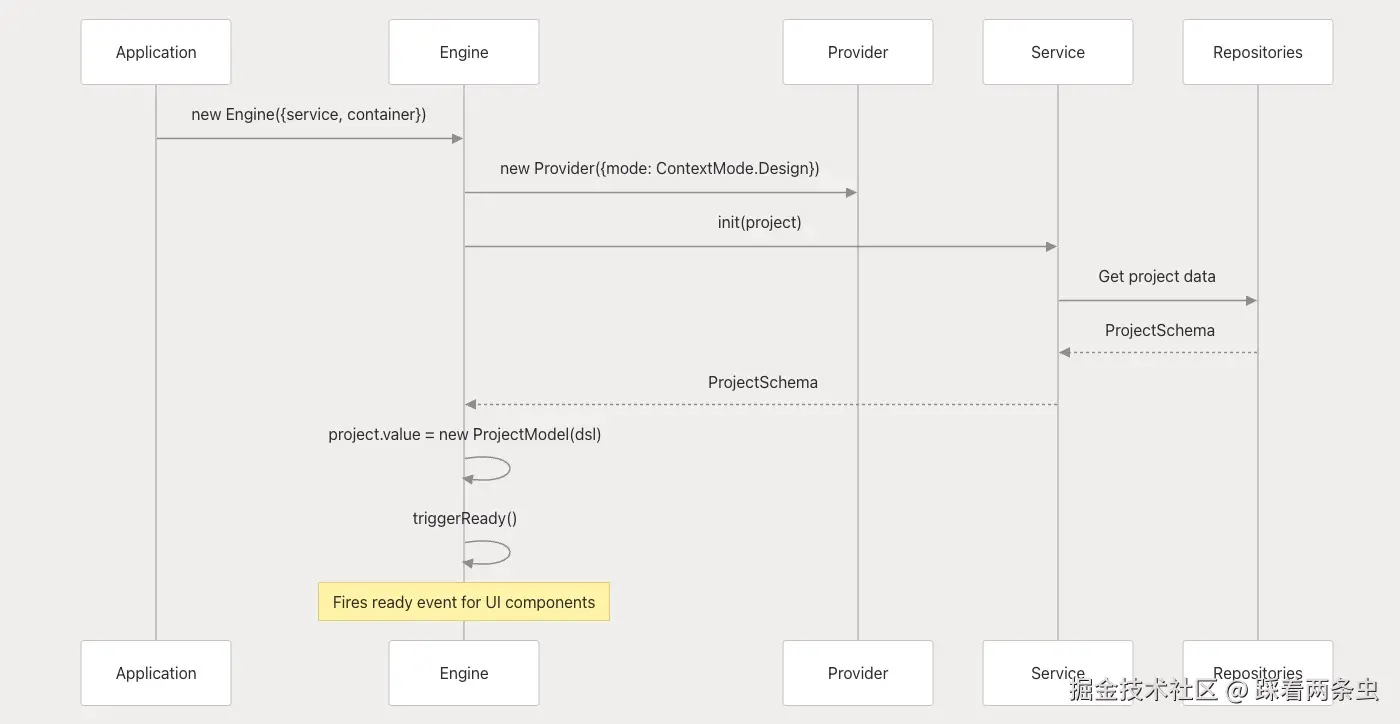Click the "triggerReady()" message label
Image resolution: width=1400 pixels, height=724 pixels.
465,518
